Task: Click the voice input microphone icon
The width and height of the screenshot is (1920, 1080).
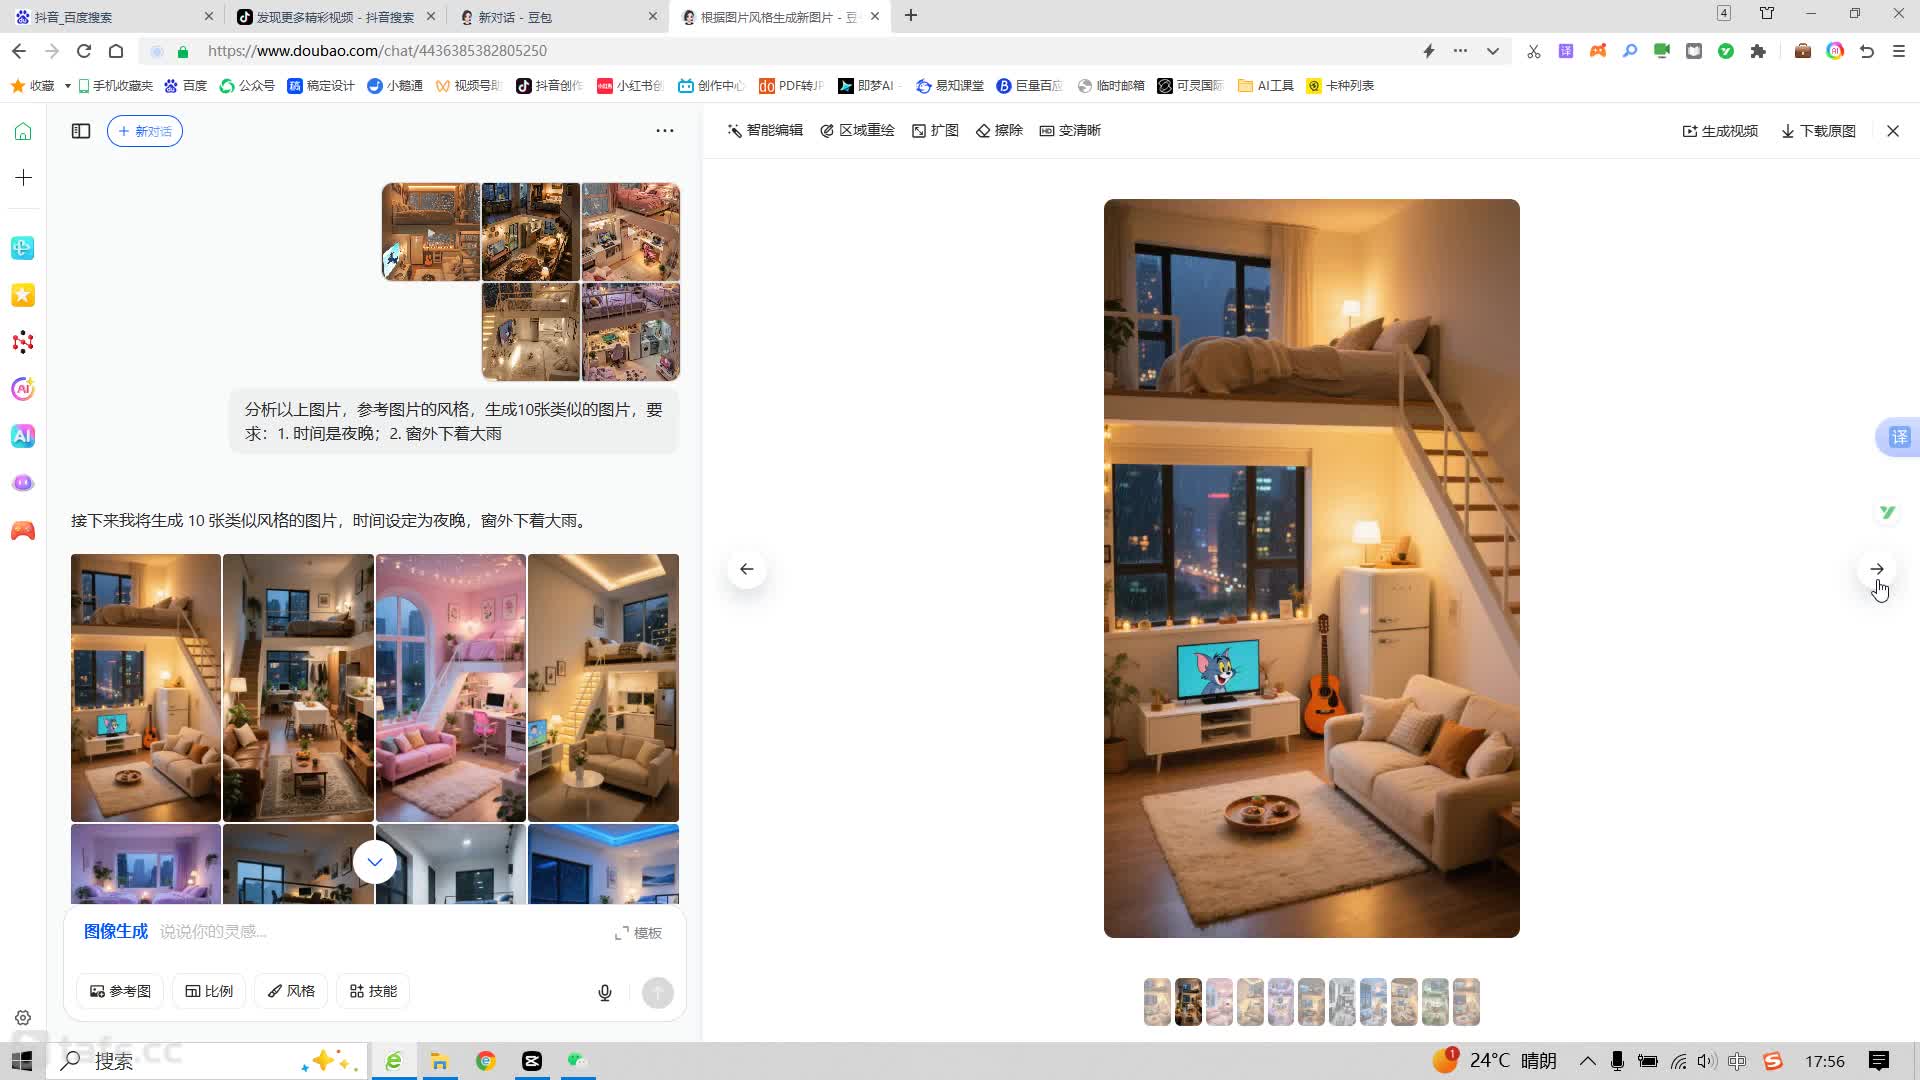Action: pyautogui.click(x=604, y=992)
